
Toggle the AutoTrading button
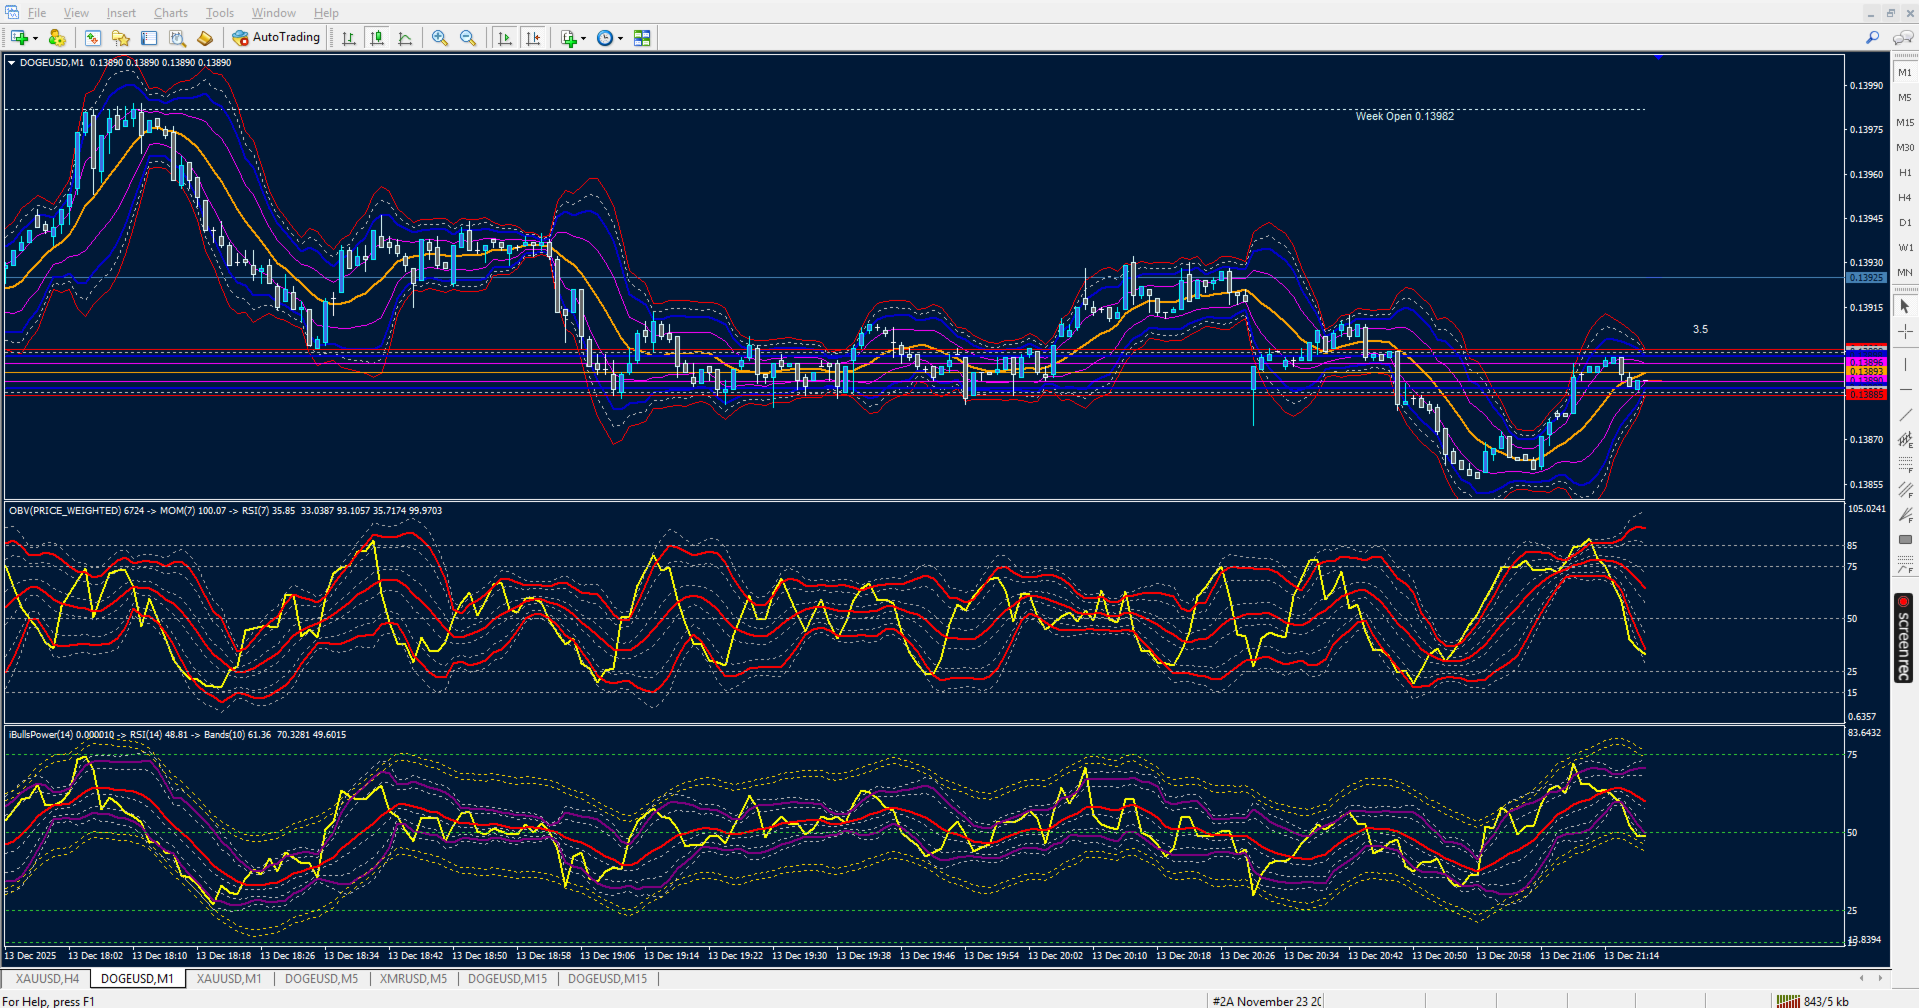[x=276, y=38]
